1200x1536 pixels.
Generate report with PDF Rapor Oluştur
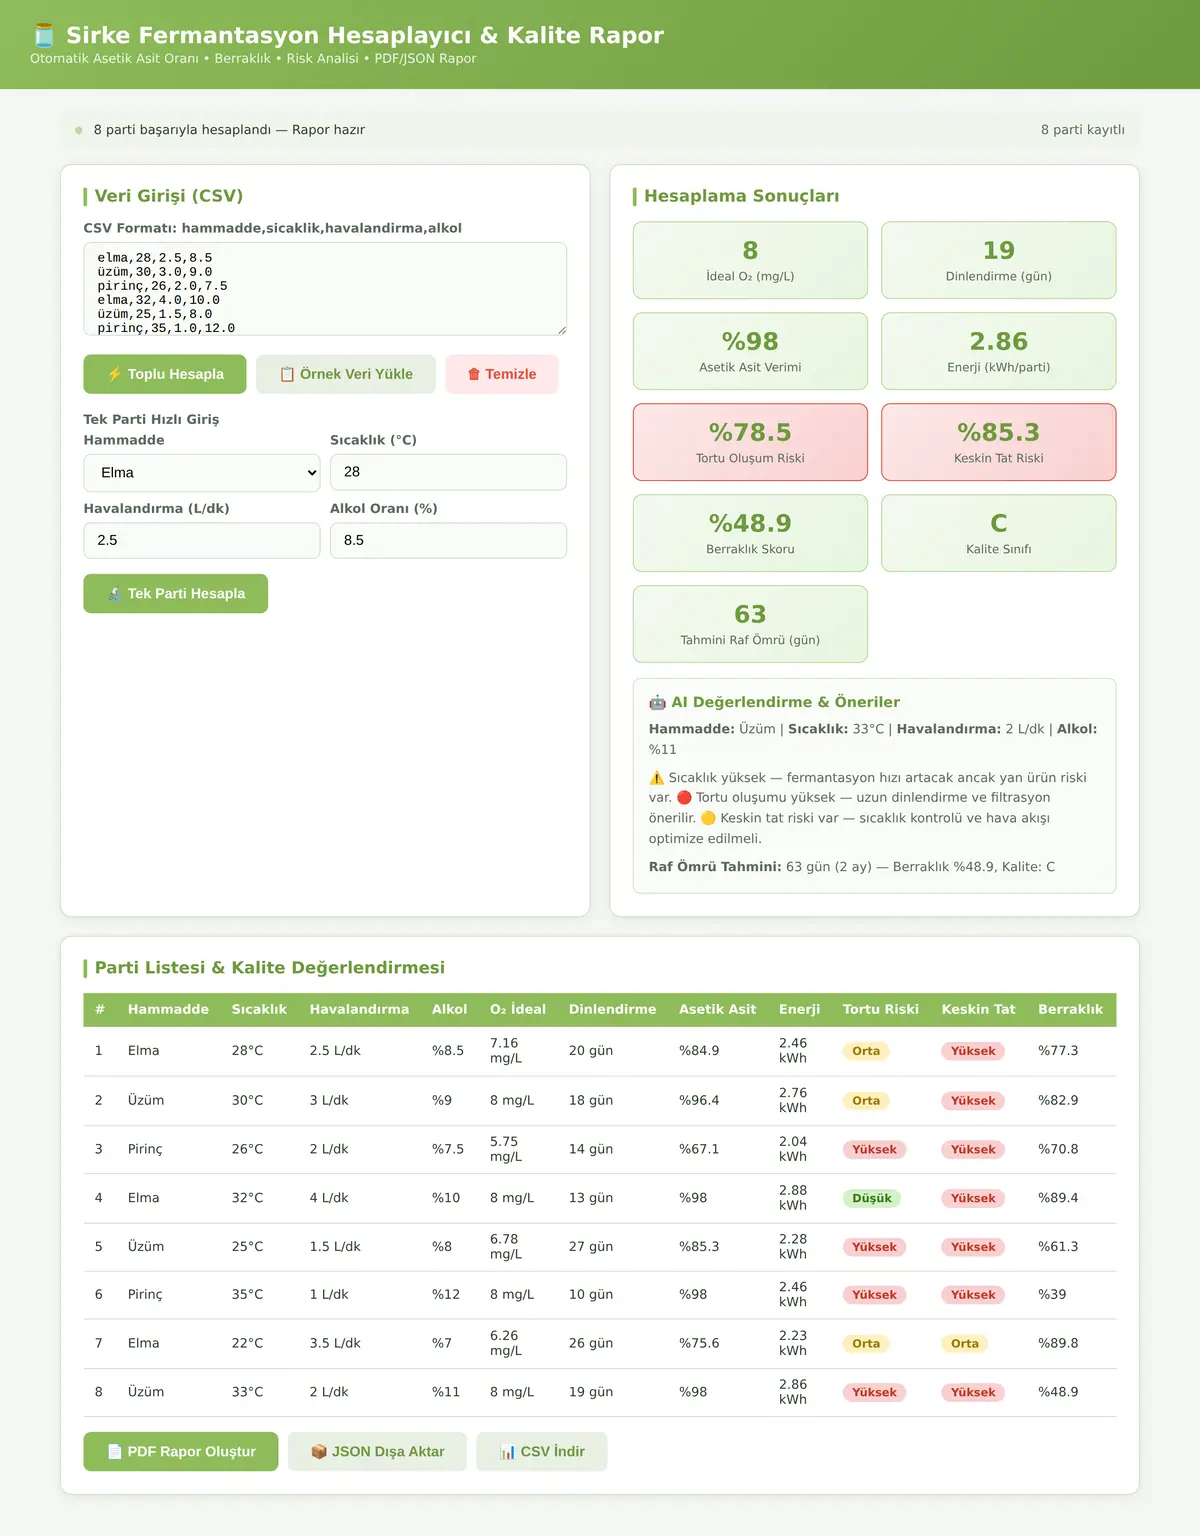(181, 1451)
